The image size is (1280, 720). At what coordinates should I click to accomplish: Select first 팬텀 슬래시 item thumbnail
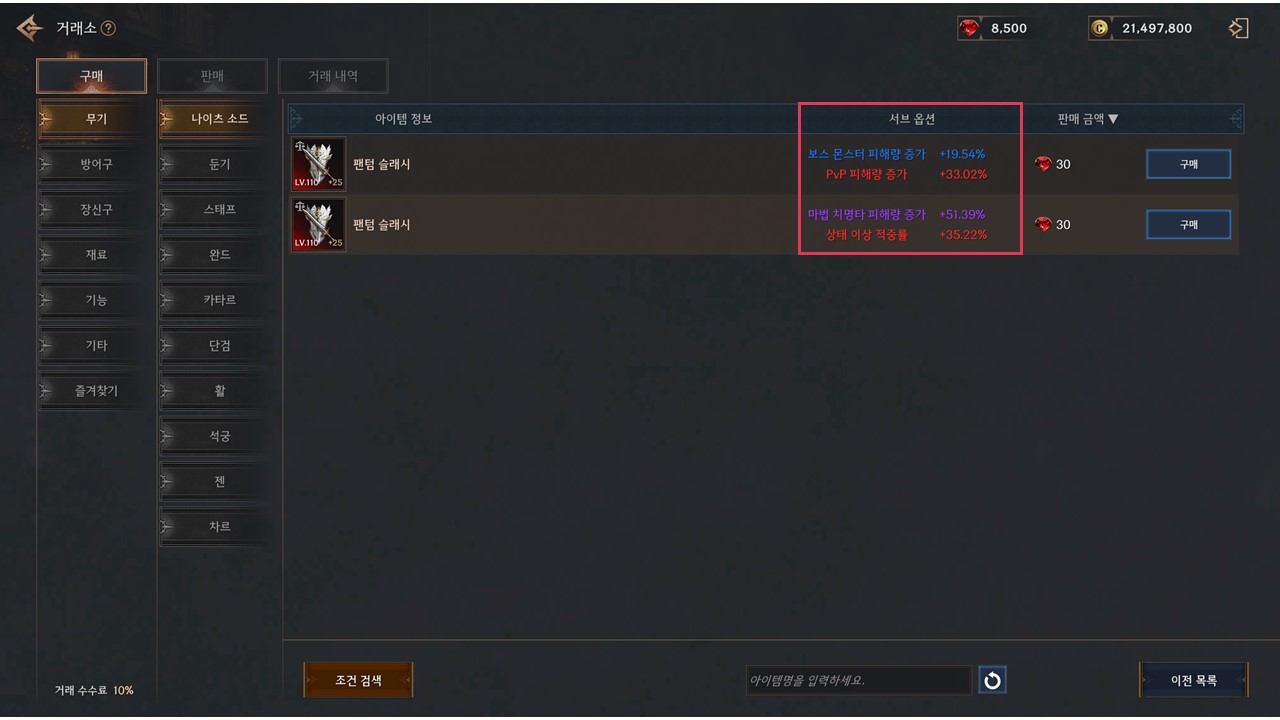pos(319,164)
